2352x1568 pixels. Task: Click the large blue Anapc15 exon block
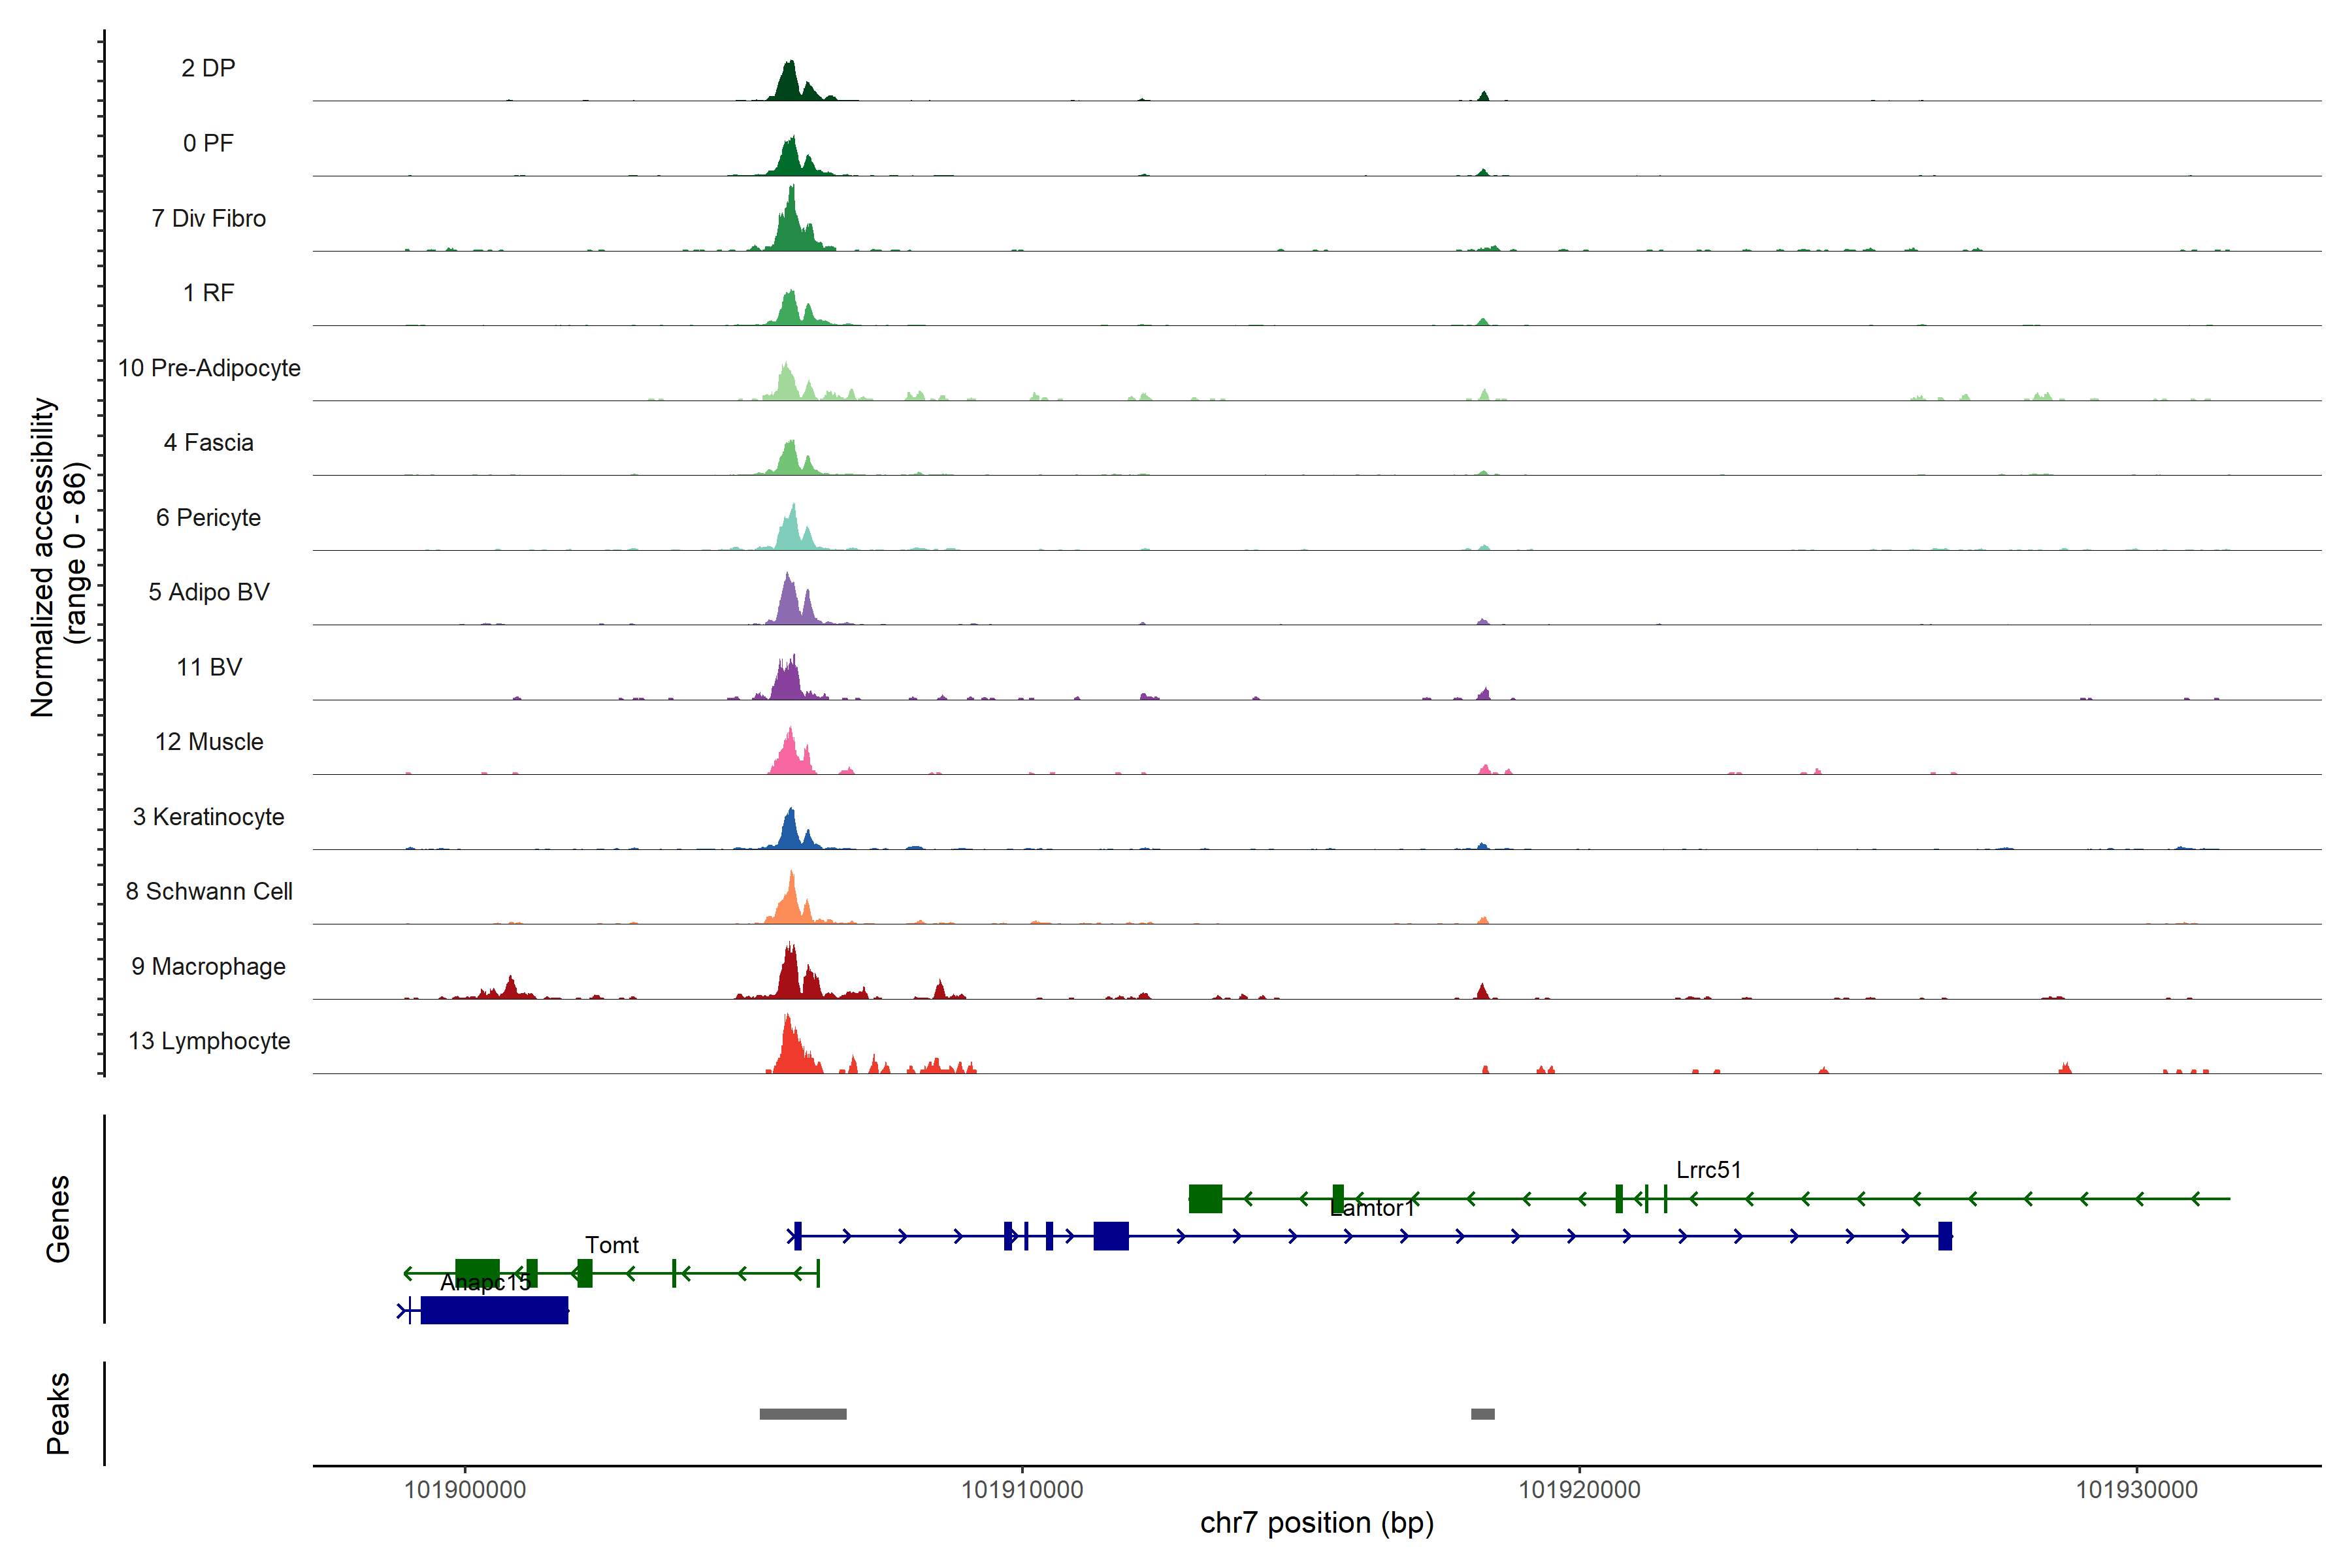click(494, 1310)
